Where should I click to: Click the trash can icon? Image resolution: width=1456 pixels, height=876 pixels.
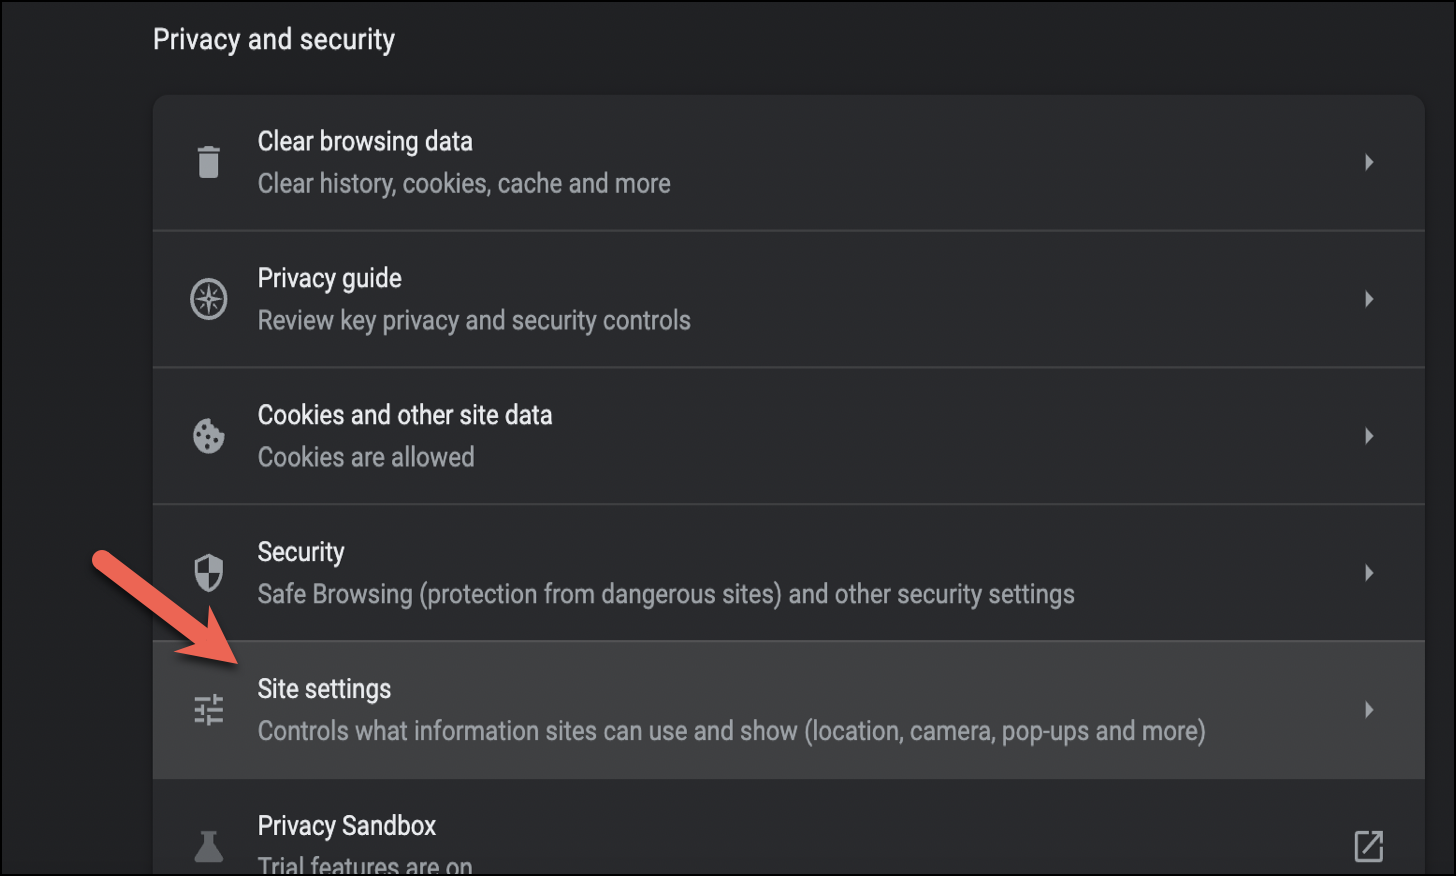coord(208,162)
